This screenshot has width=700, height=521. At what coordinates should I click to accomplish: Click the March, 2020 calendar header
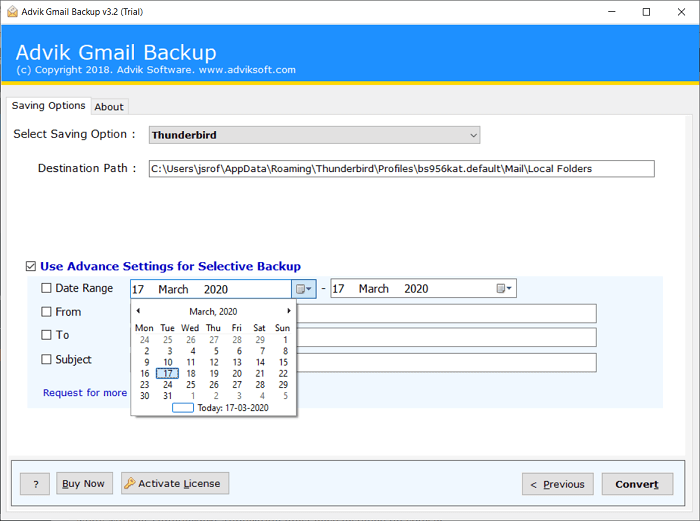point(213,312)
